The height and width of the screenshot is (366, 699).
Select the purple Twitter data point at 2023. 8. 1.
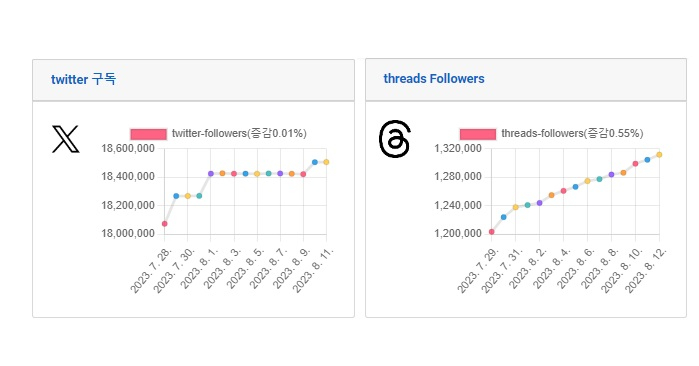(x=211, y=173)
